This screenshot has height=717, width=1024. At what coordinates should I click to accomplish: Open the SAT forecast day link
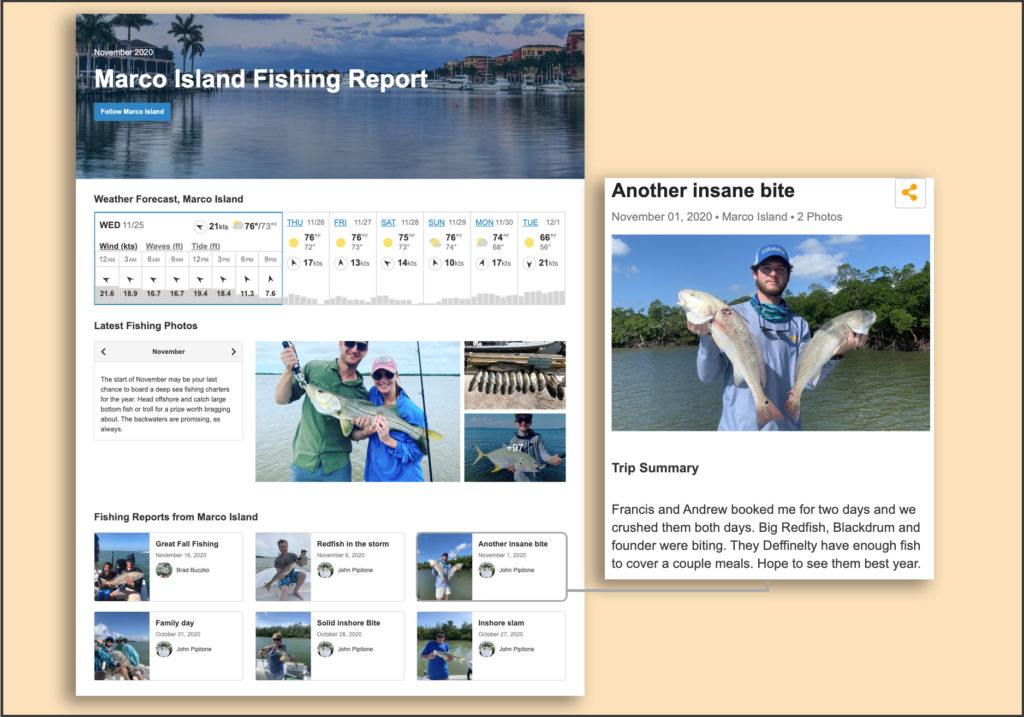pos(388,222)
